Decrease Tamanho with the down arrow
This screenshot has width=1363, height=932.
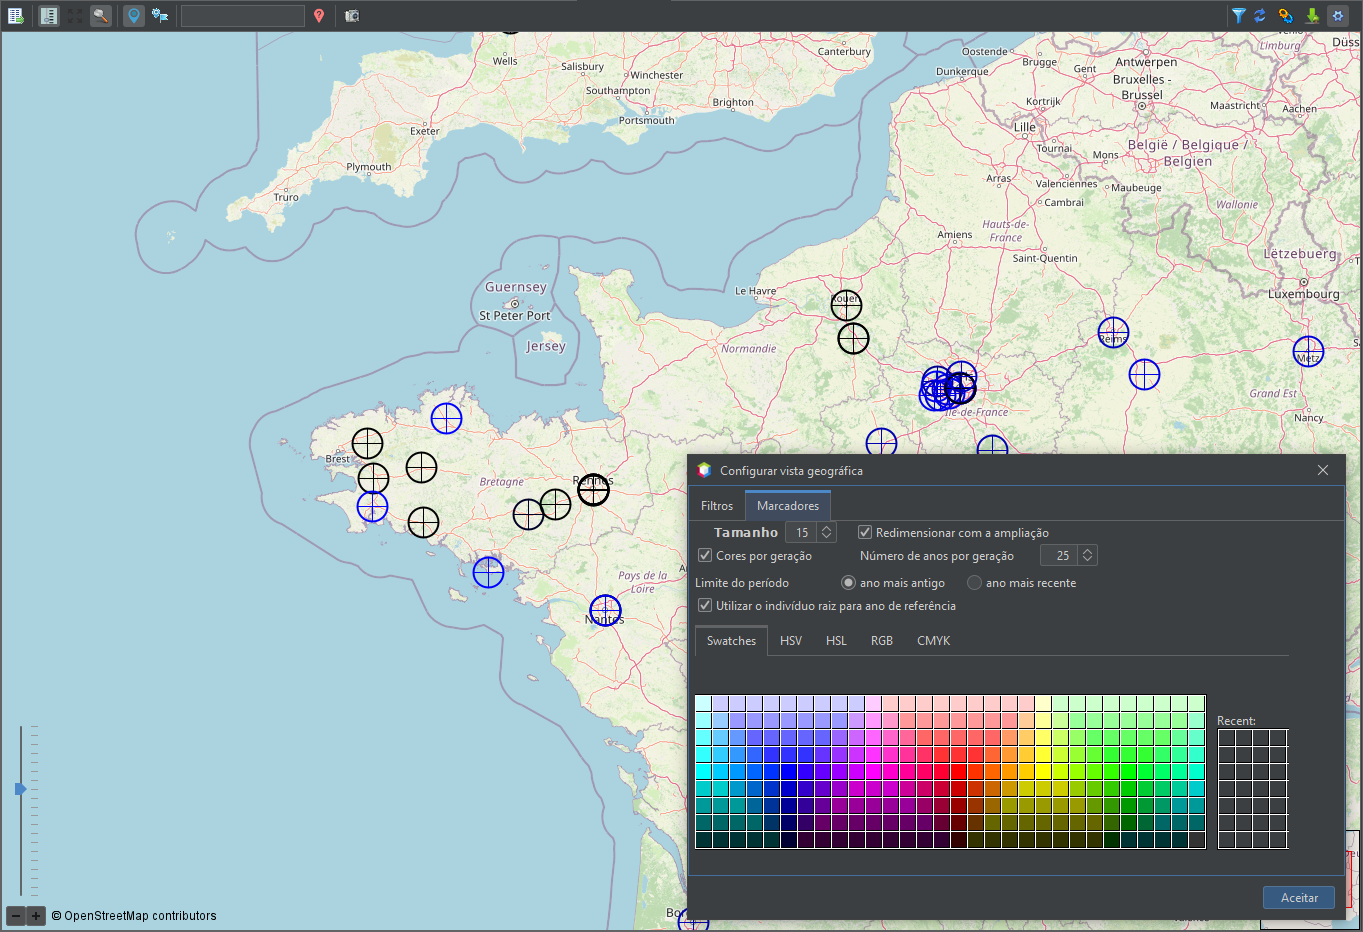[x=827, y=537]
